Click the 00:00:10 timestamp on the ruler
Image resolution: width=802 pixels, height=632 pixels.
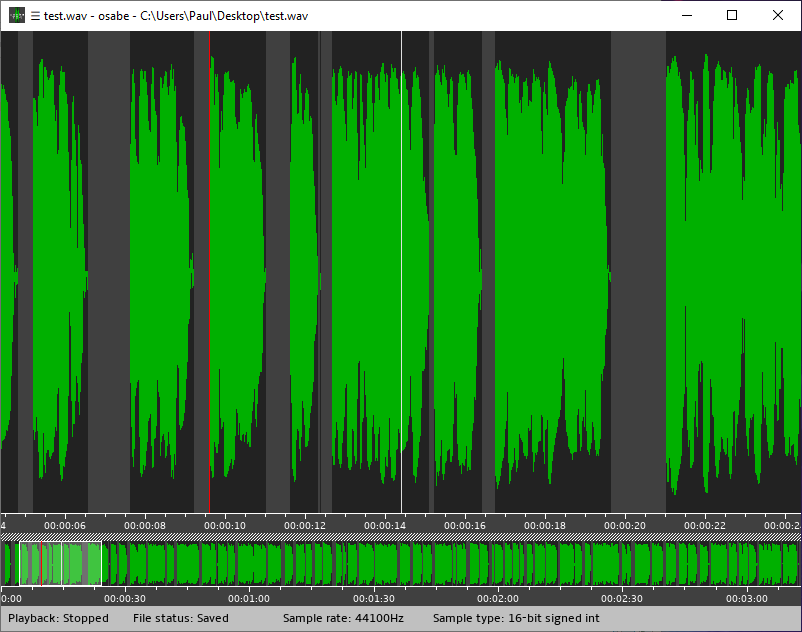point(225,526)
